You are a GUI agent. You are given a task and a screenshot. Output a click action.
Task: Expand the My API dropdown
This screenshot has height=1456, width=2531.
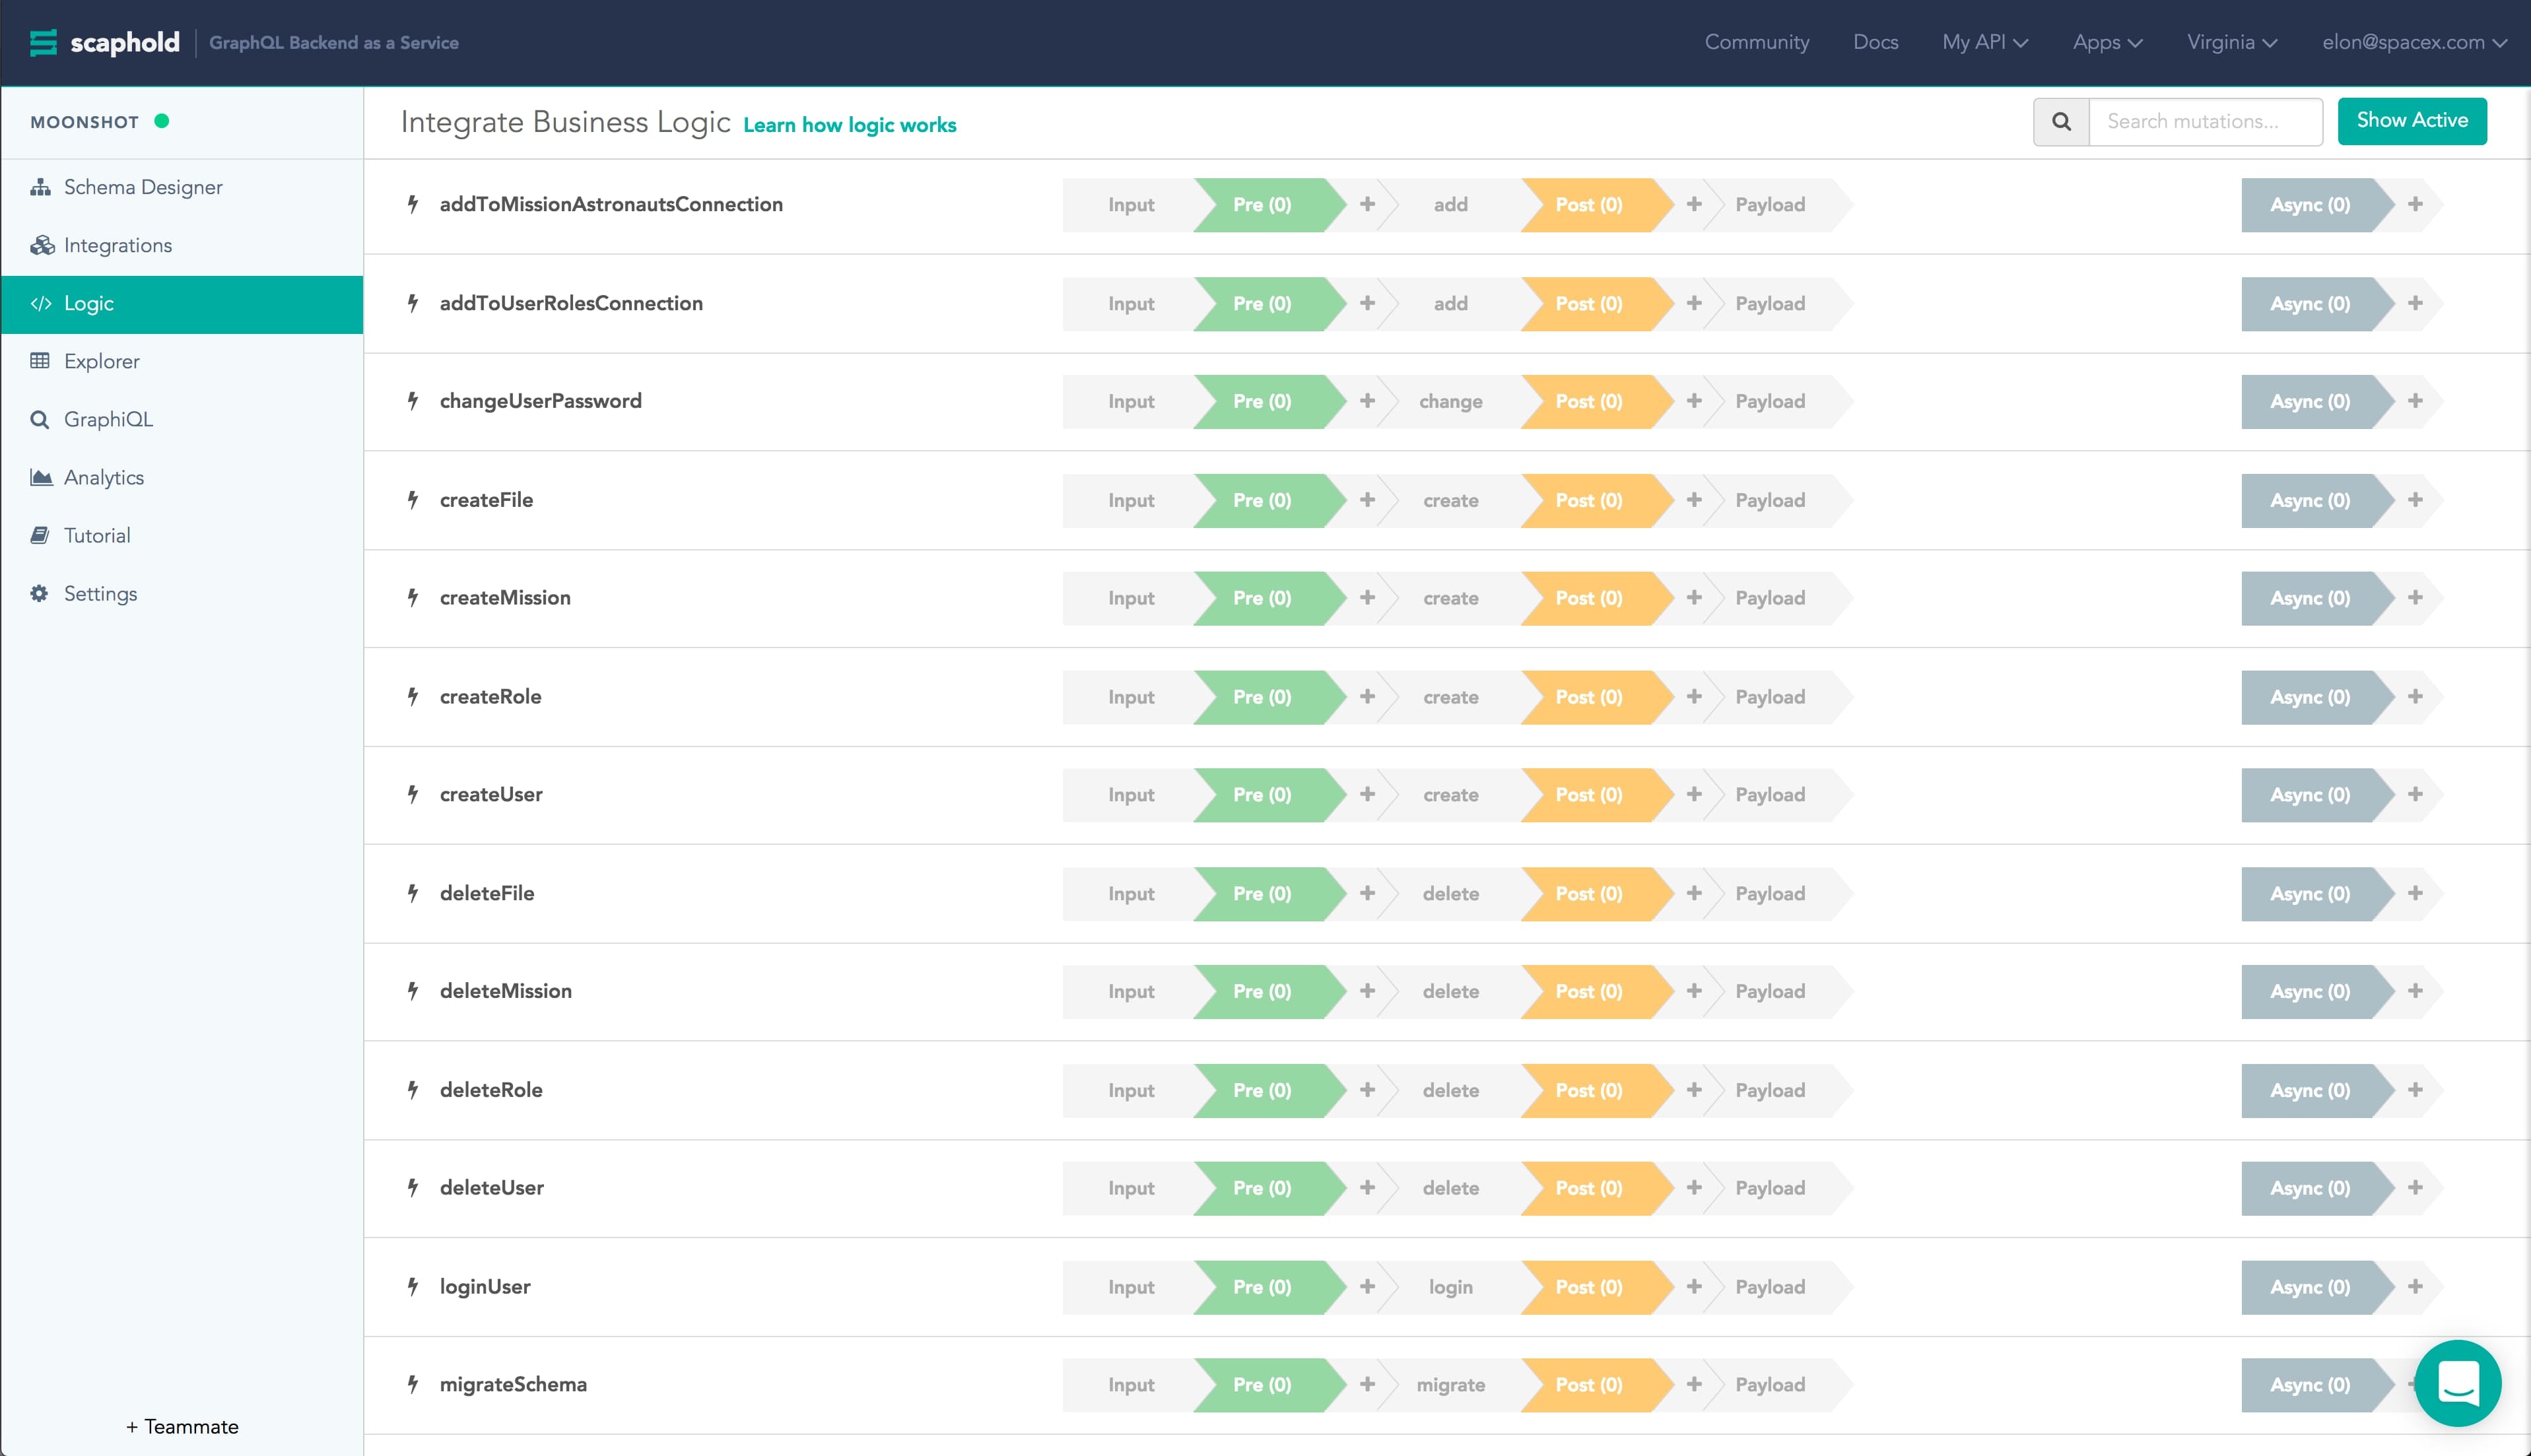(1984, 42)
